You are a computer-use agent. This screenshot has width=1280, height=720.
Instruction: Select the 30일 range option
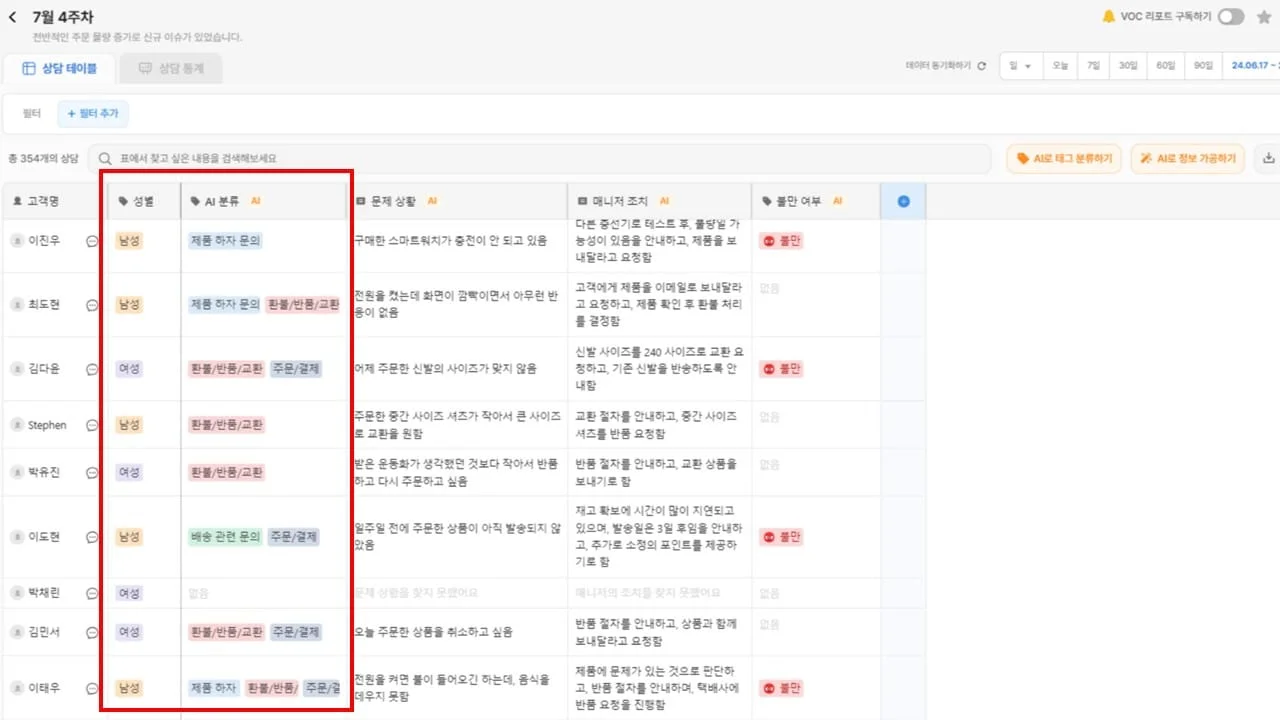coord(1128,66)
